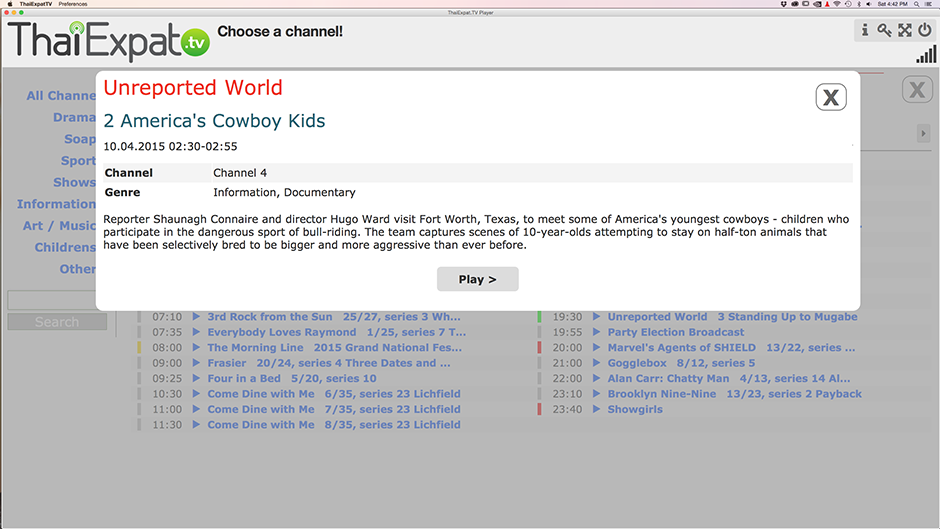Screen dimensions: 940x529
Task: Choose the Information category
Action: click(56, 204)
